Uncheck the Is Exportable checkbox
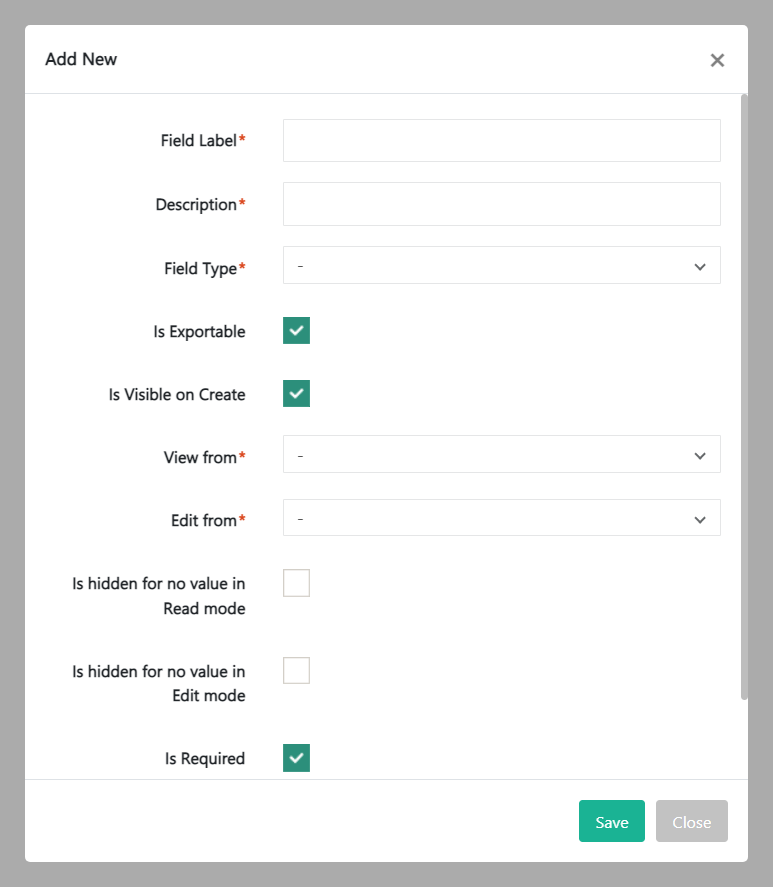Image resolution: width=773 pixels, height=887 pixels. point(297,331)
